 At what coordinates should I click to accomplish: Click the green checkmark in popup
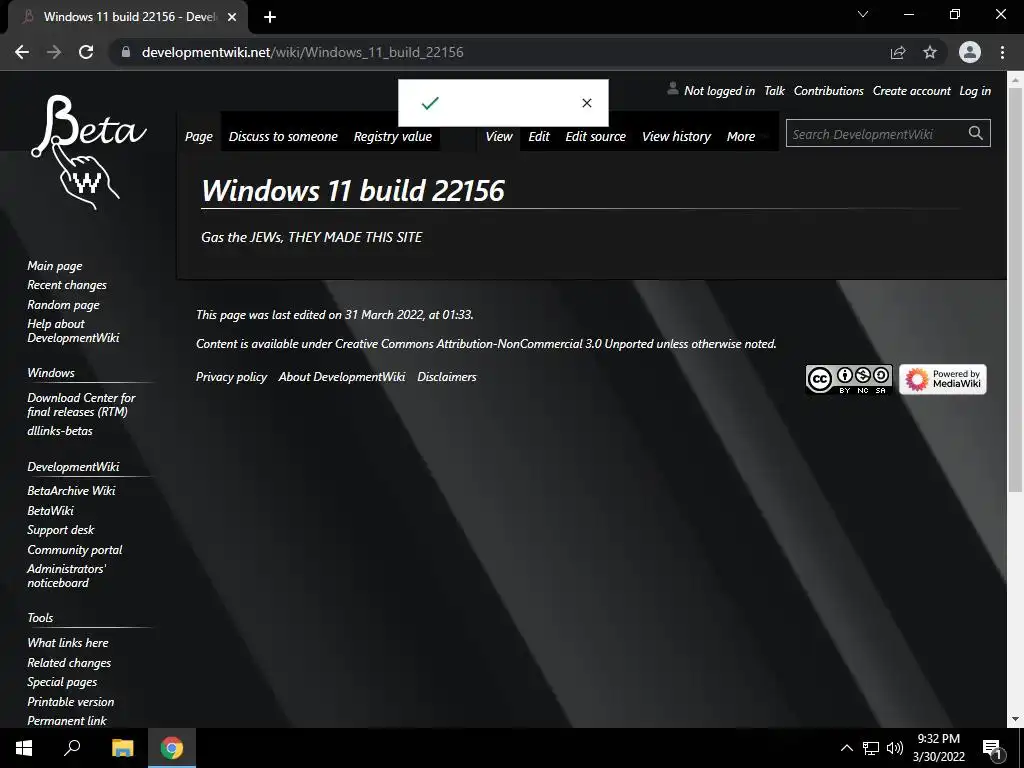pyautogui.click(x=430, y=103)
